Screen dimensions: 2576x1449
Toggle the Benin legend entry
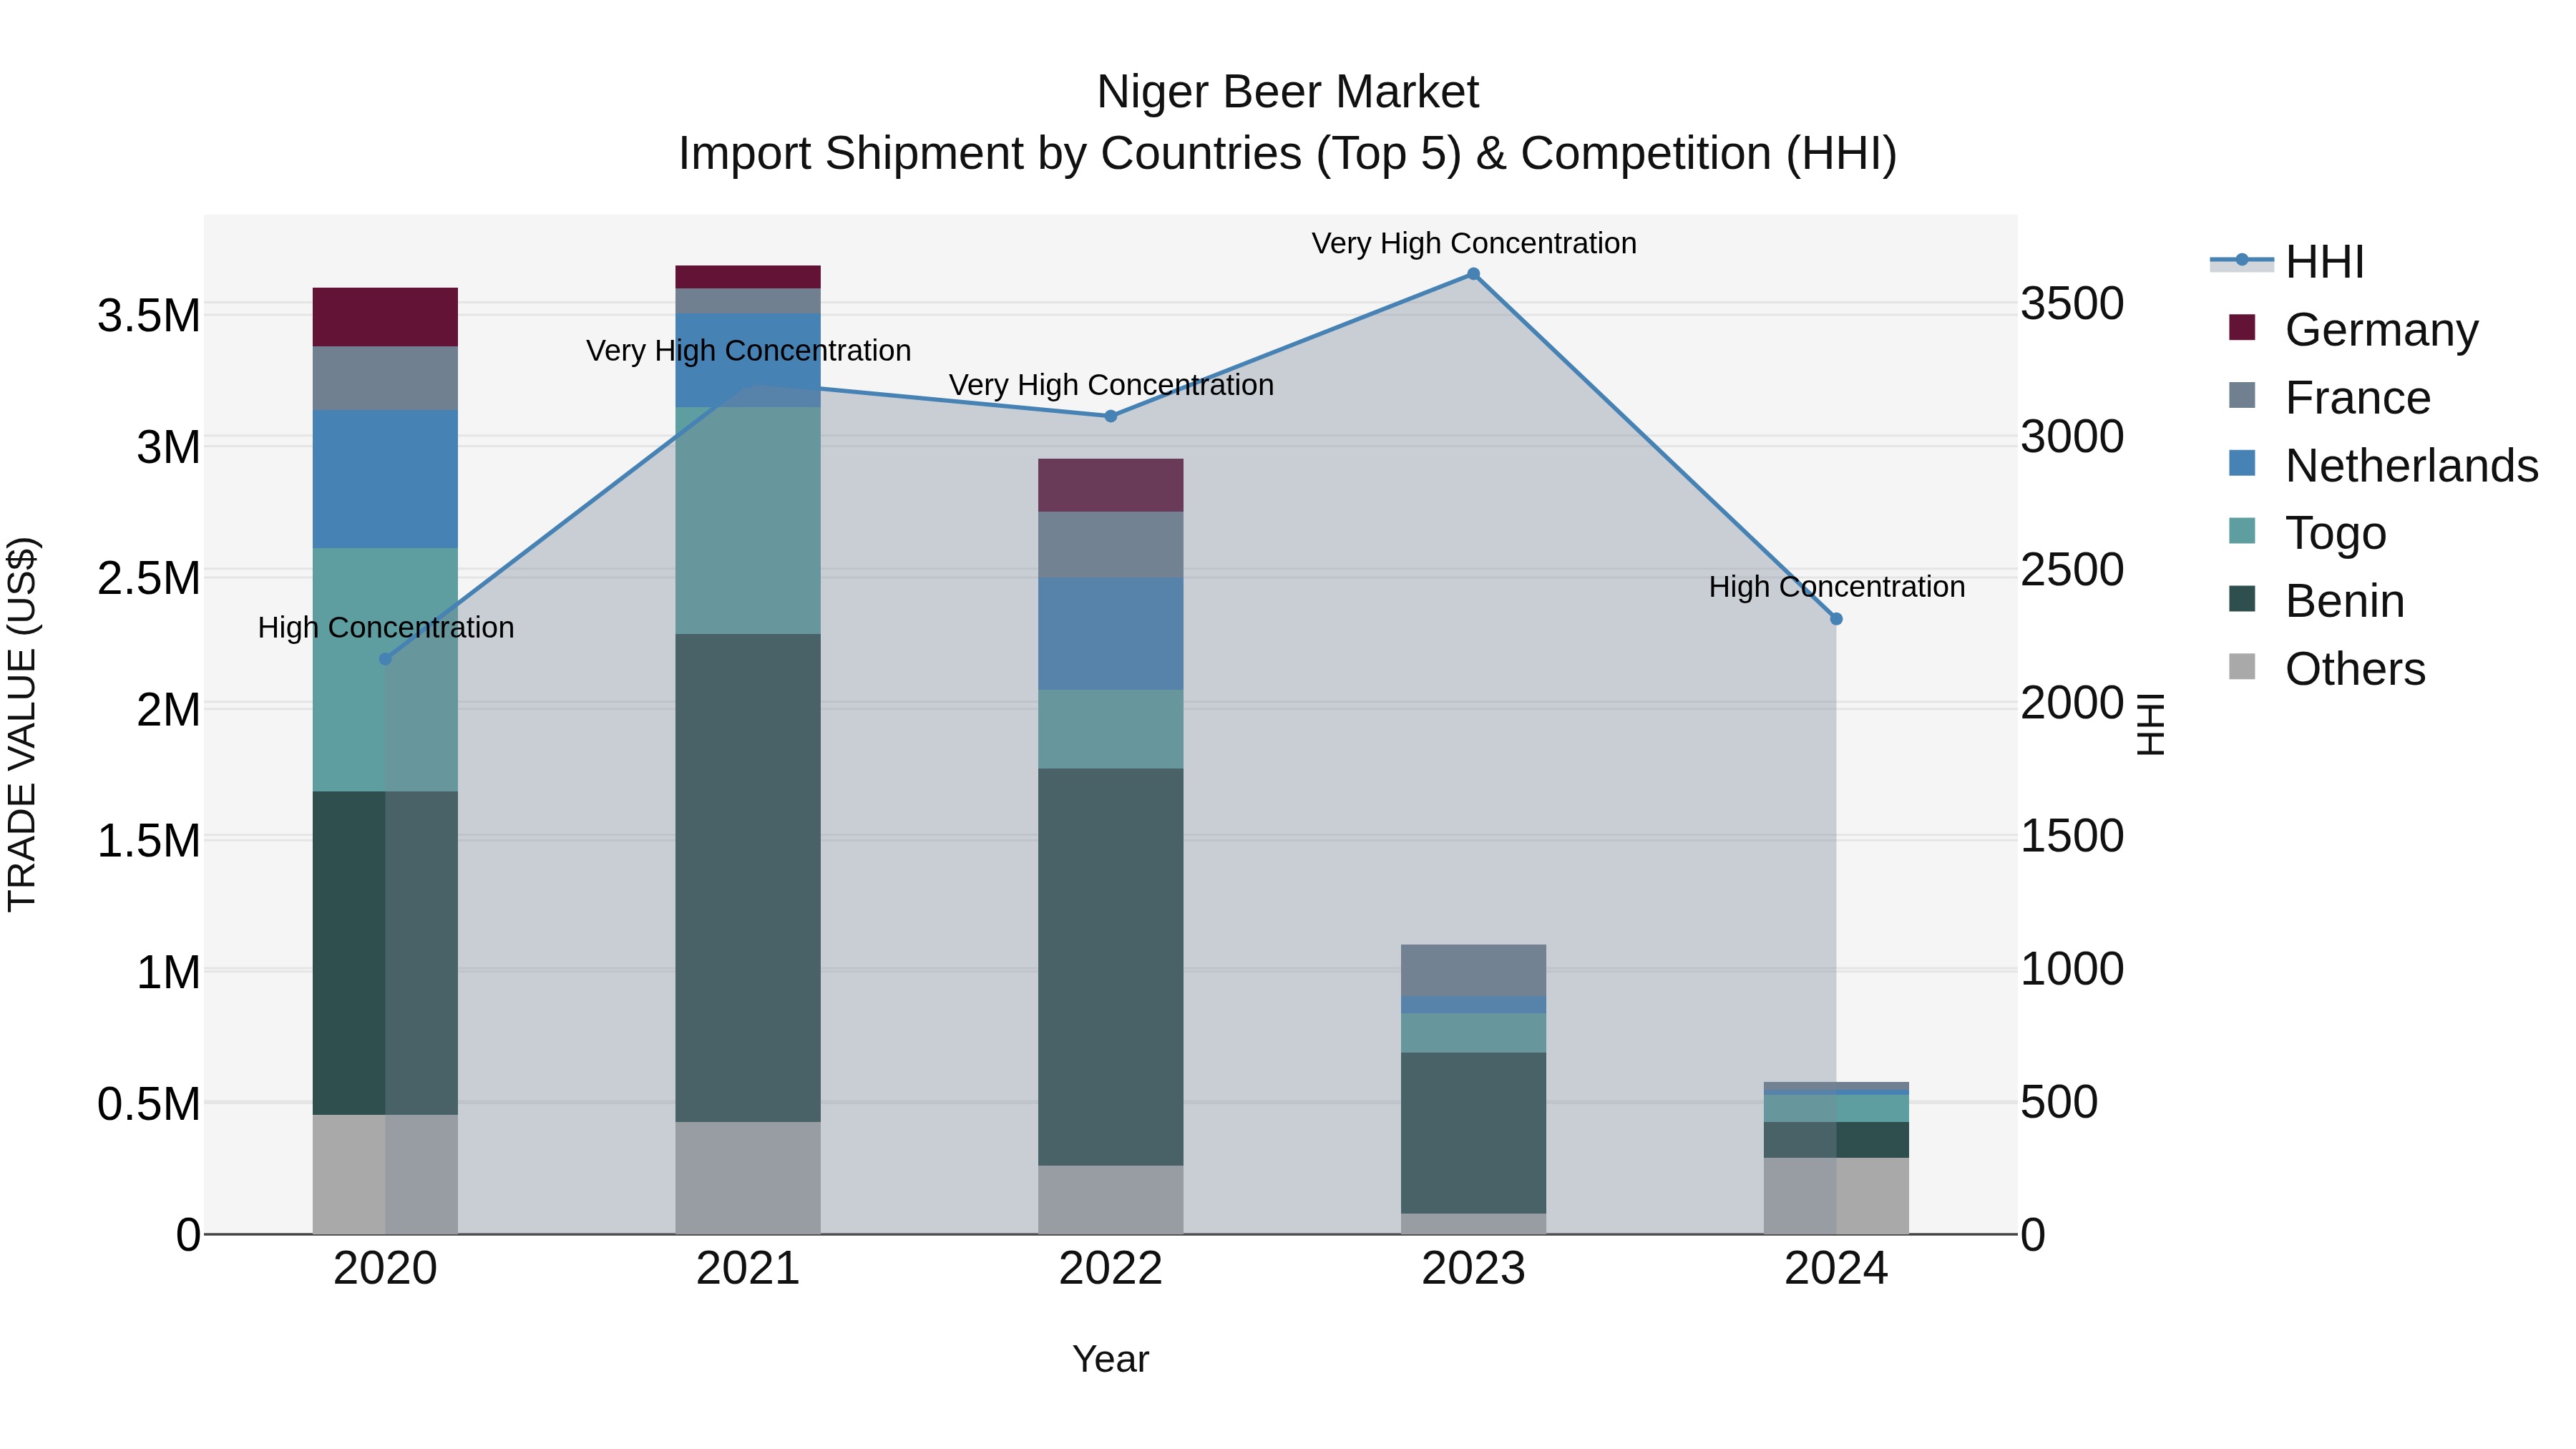click(2317, 601)
